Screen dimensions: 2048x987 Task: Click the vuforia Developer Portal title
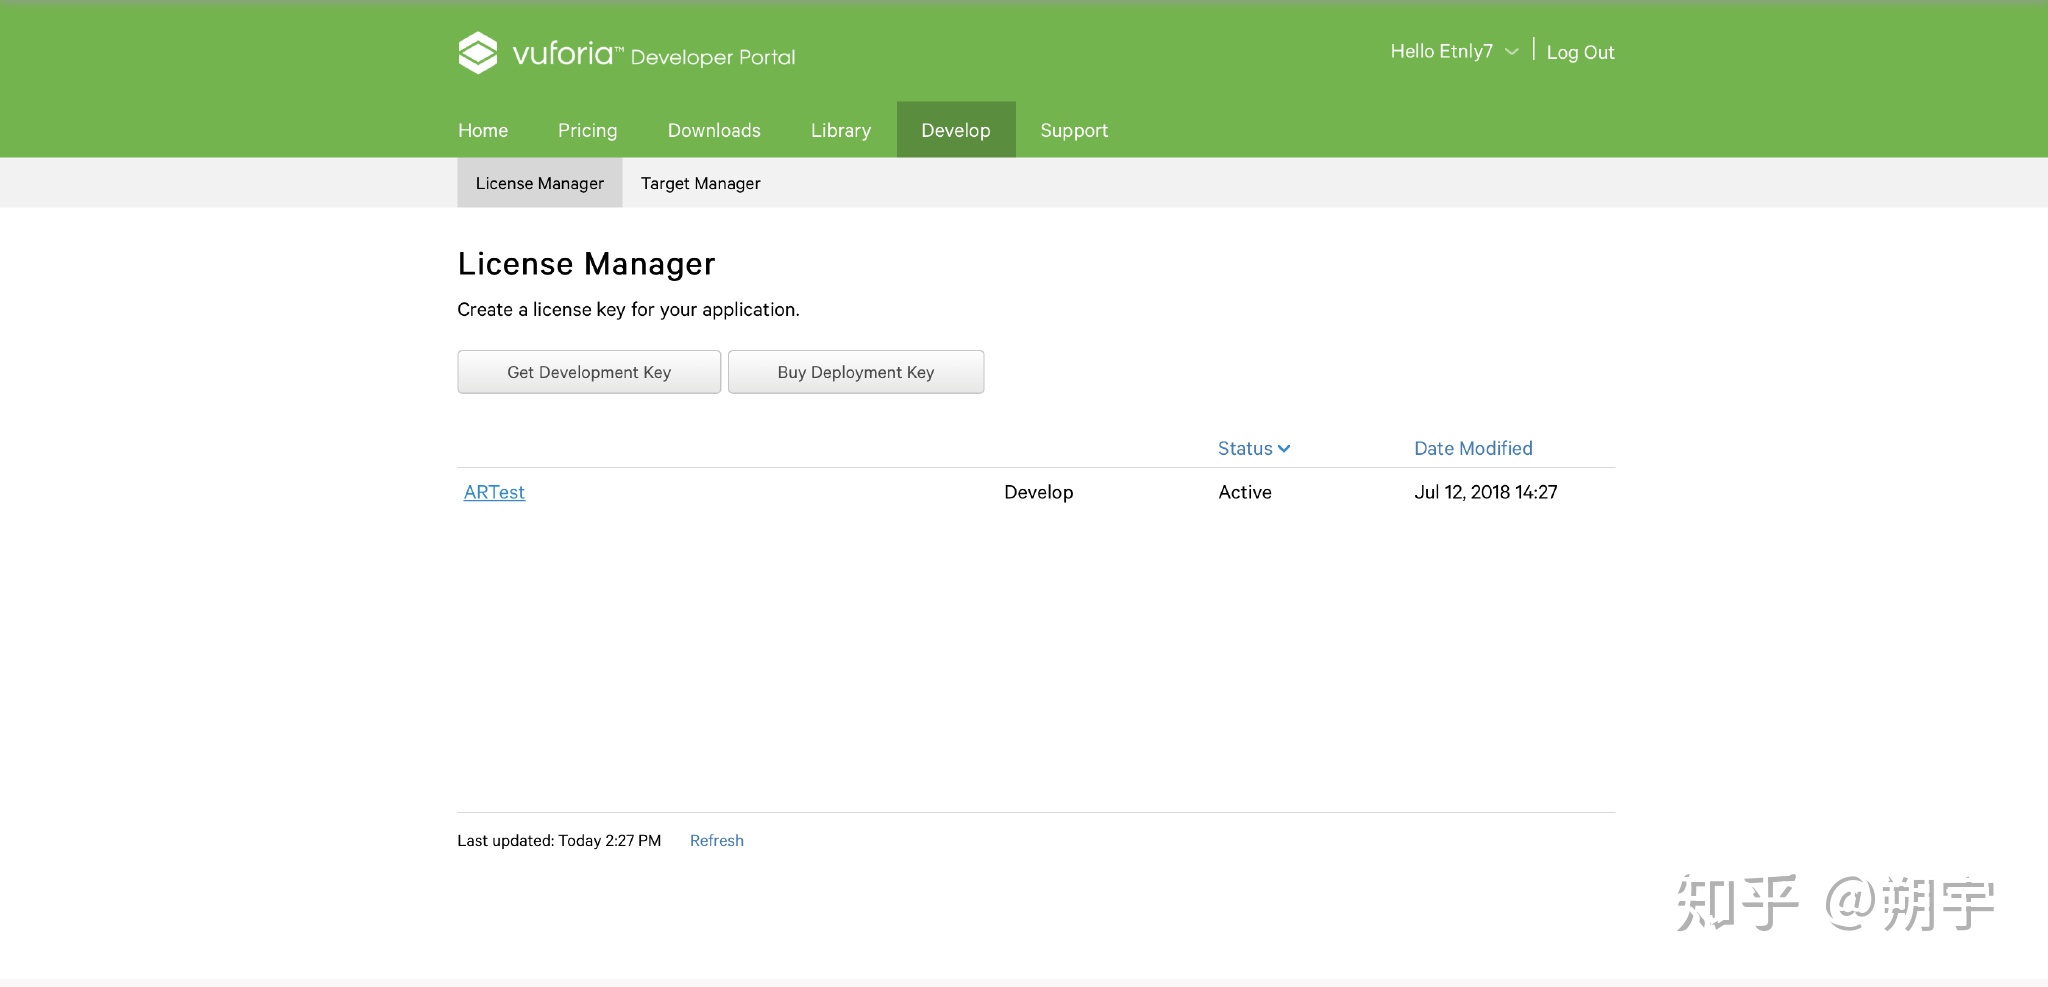click(x=653, y=54)
